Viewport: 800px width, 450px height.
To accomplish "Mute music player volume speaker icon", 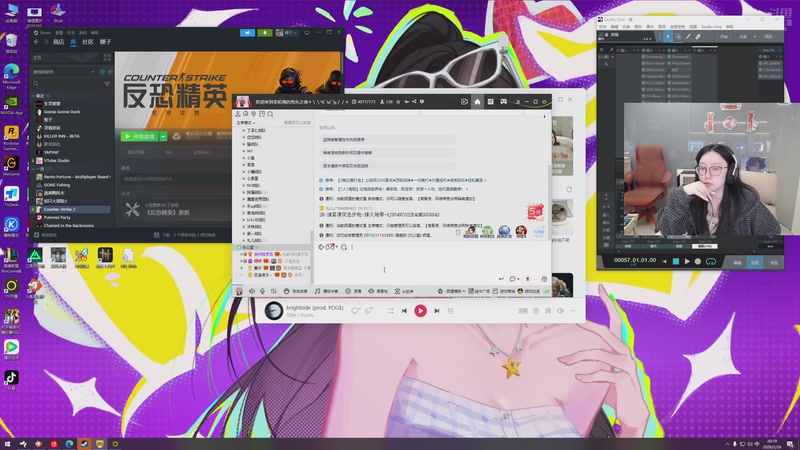I will pyautogui.click(x=560, y=311).
